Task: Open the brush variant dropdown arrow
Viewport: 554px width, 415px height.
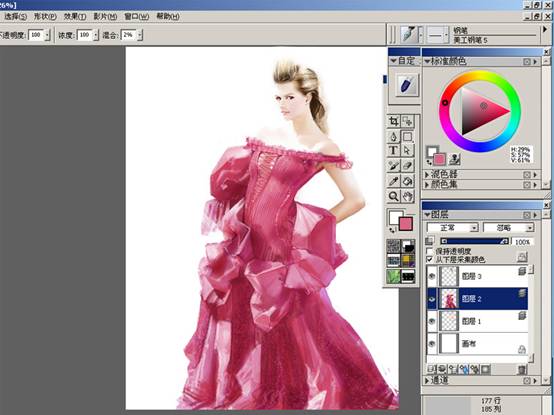Action: 447,35
